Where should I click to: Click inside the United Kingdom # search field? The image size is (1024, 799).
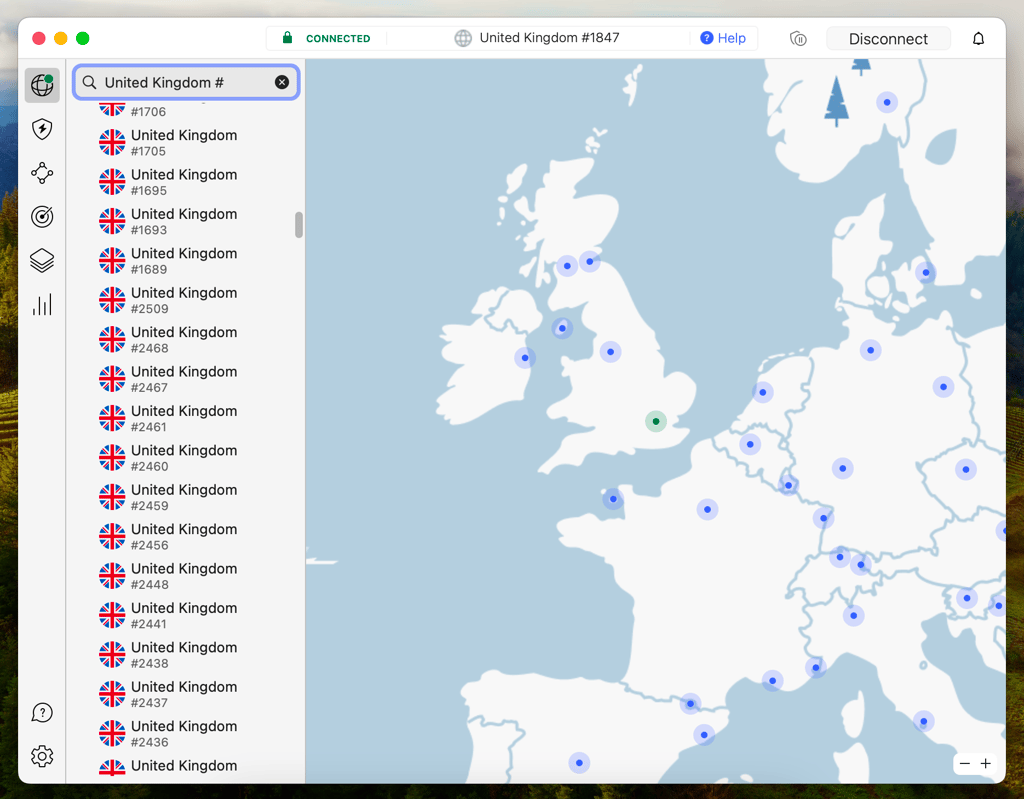(186, 82)
